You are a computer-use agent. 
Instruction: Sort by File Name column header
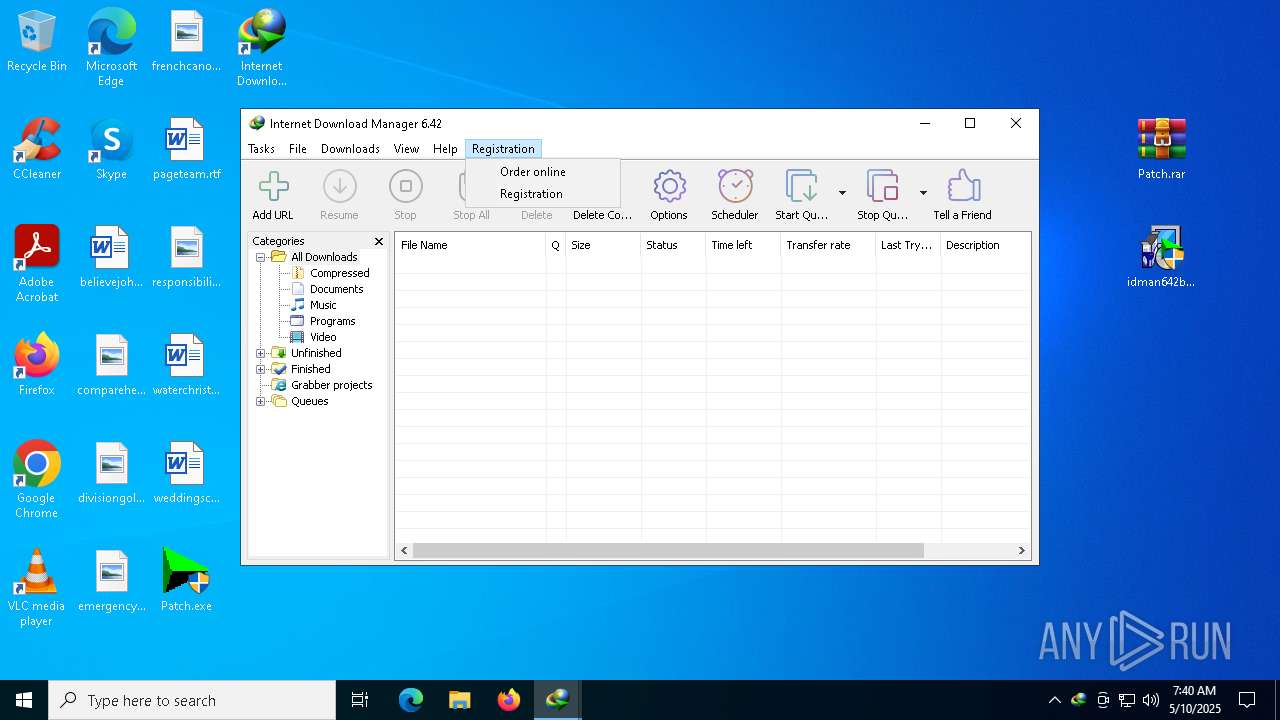pyautogui.click(x=470, y=245)
